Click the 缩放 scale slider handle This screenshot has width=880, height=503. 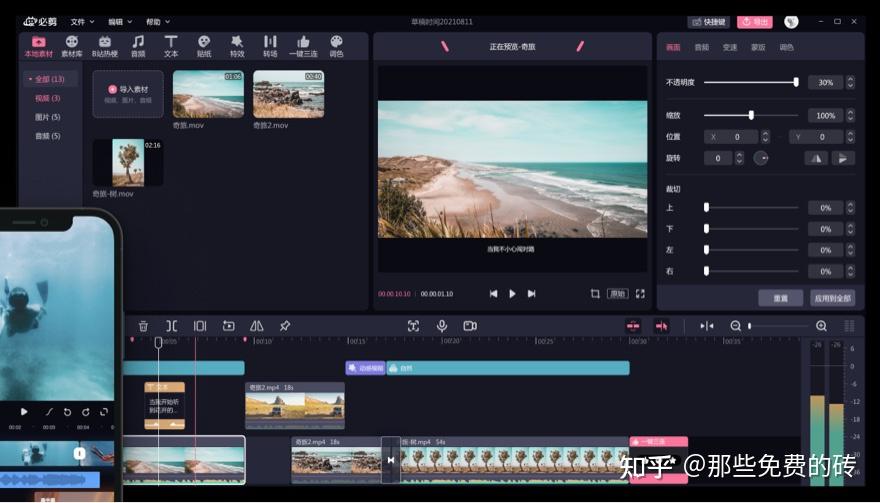click(x=751, y=116)
